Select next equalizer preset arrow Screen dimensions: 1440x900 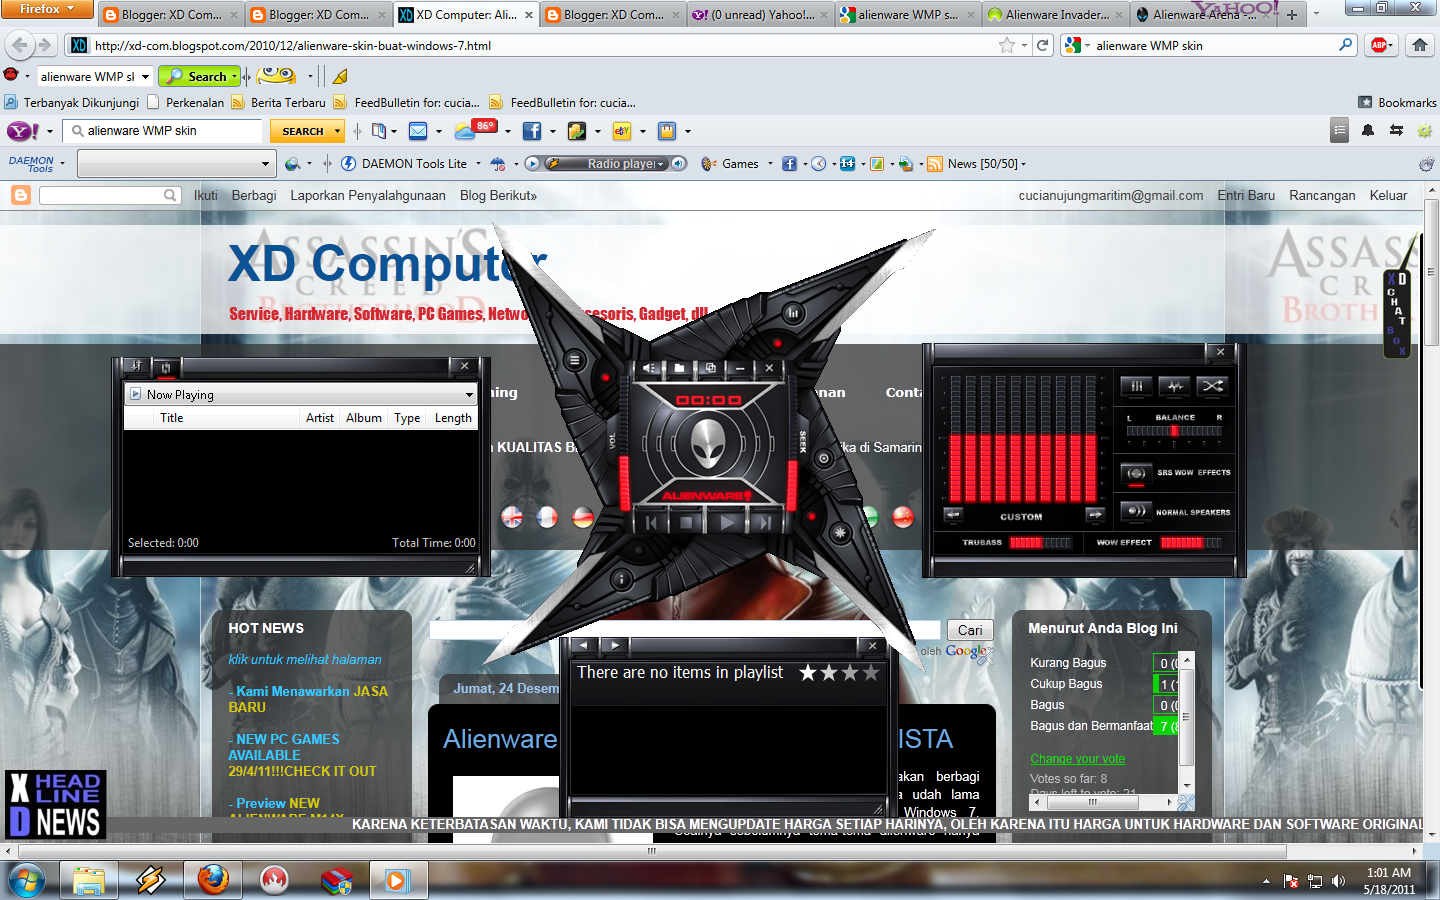coord(1095,515)
